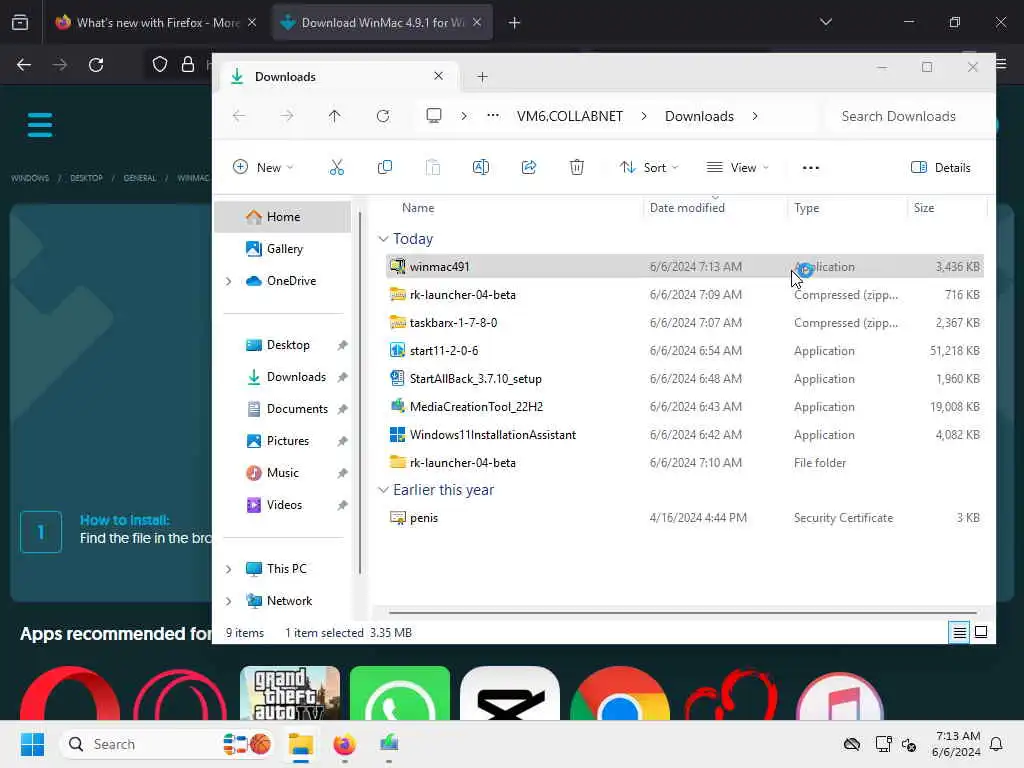Expand chevron after Downloads in address bar
Screen dimensions: 1024x768
point(755,116)
